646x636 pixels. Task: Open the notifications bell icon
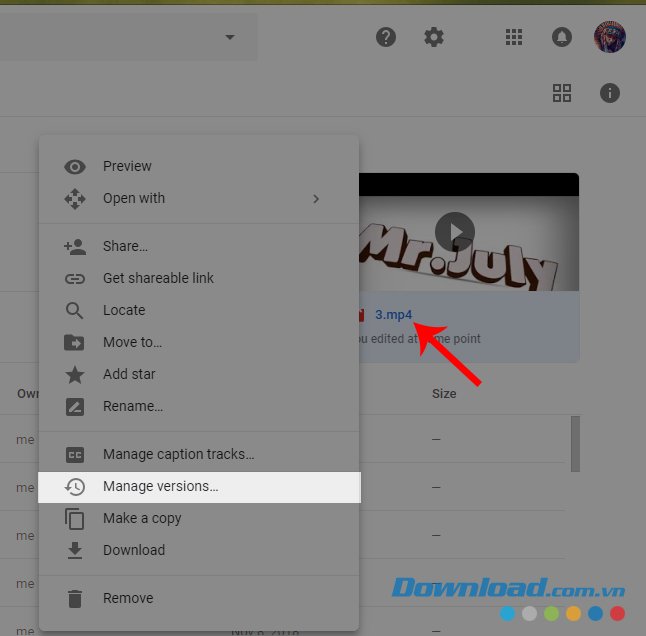[x=562, y=37]
